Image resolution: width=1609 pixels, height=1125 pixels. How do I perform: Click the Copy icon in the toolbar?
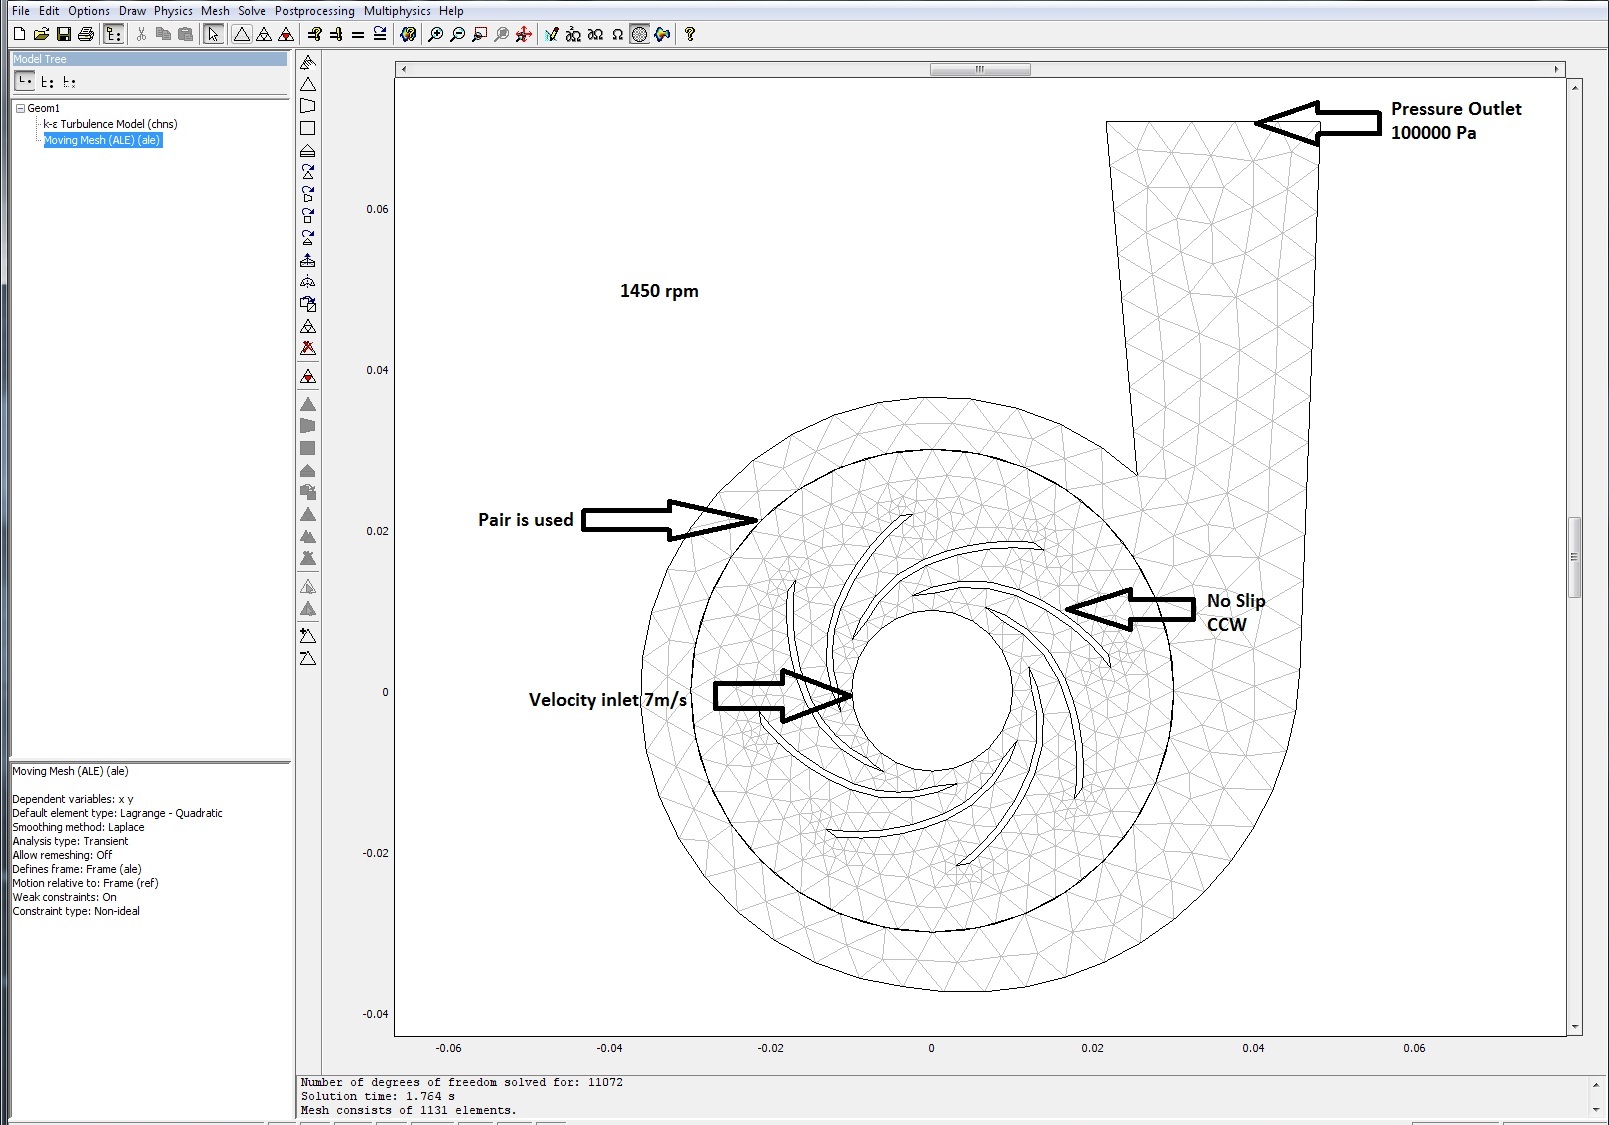pos(164,34)
